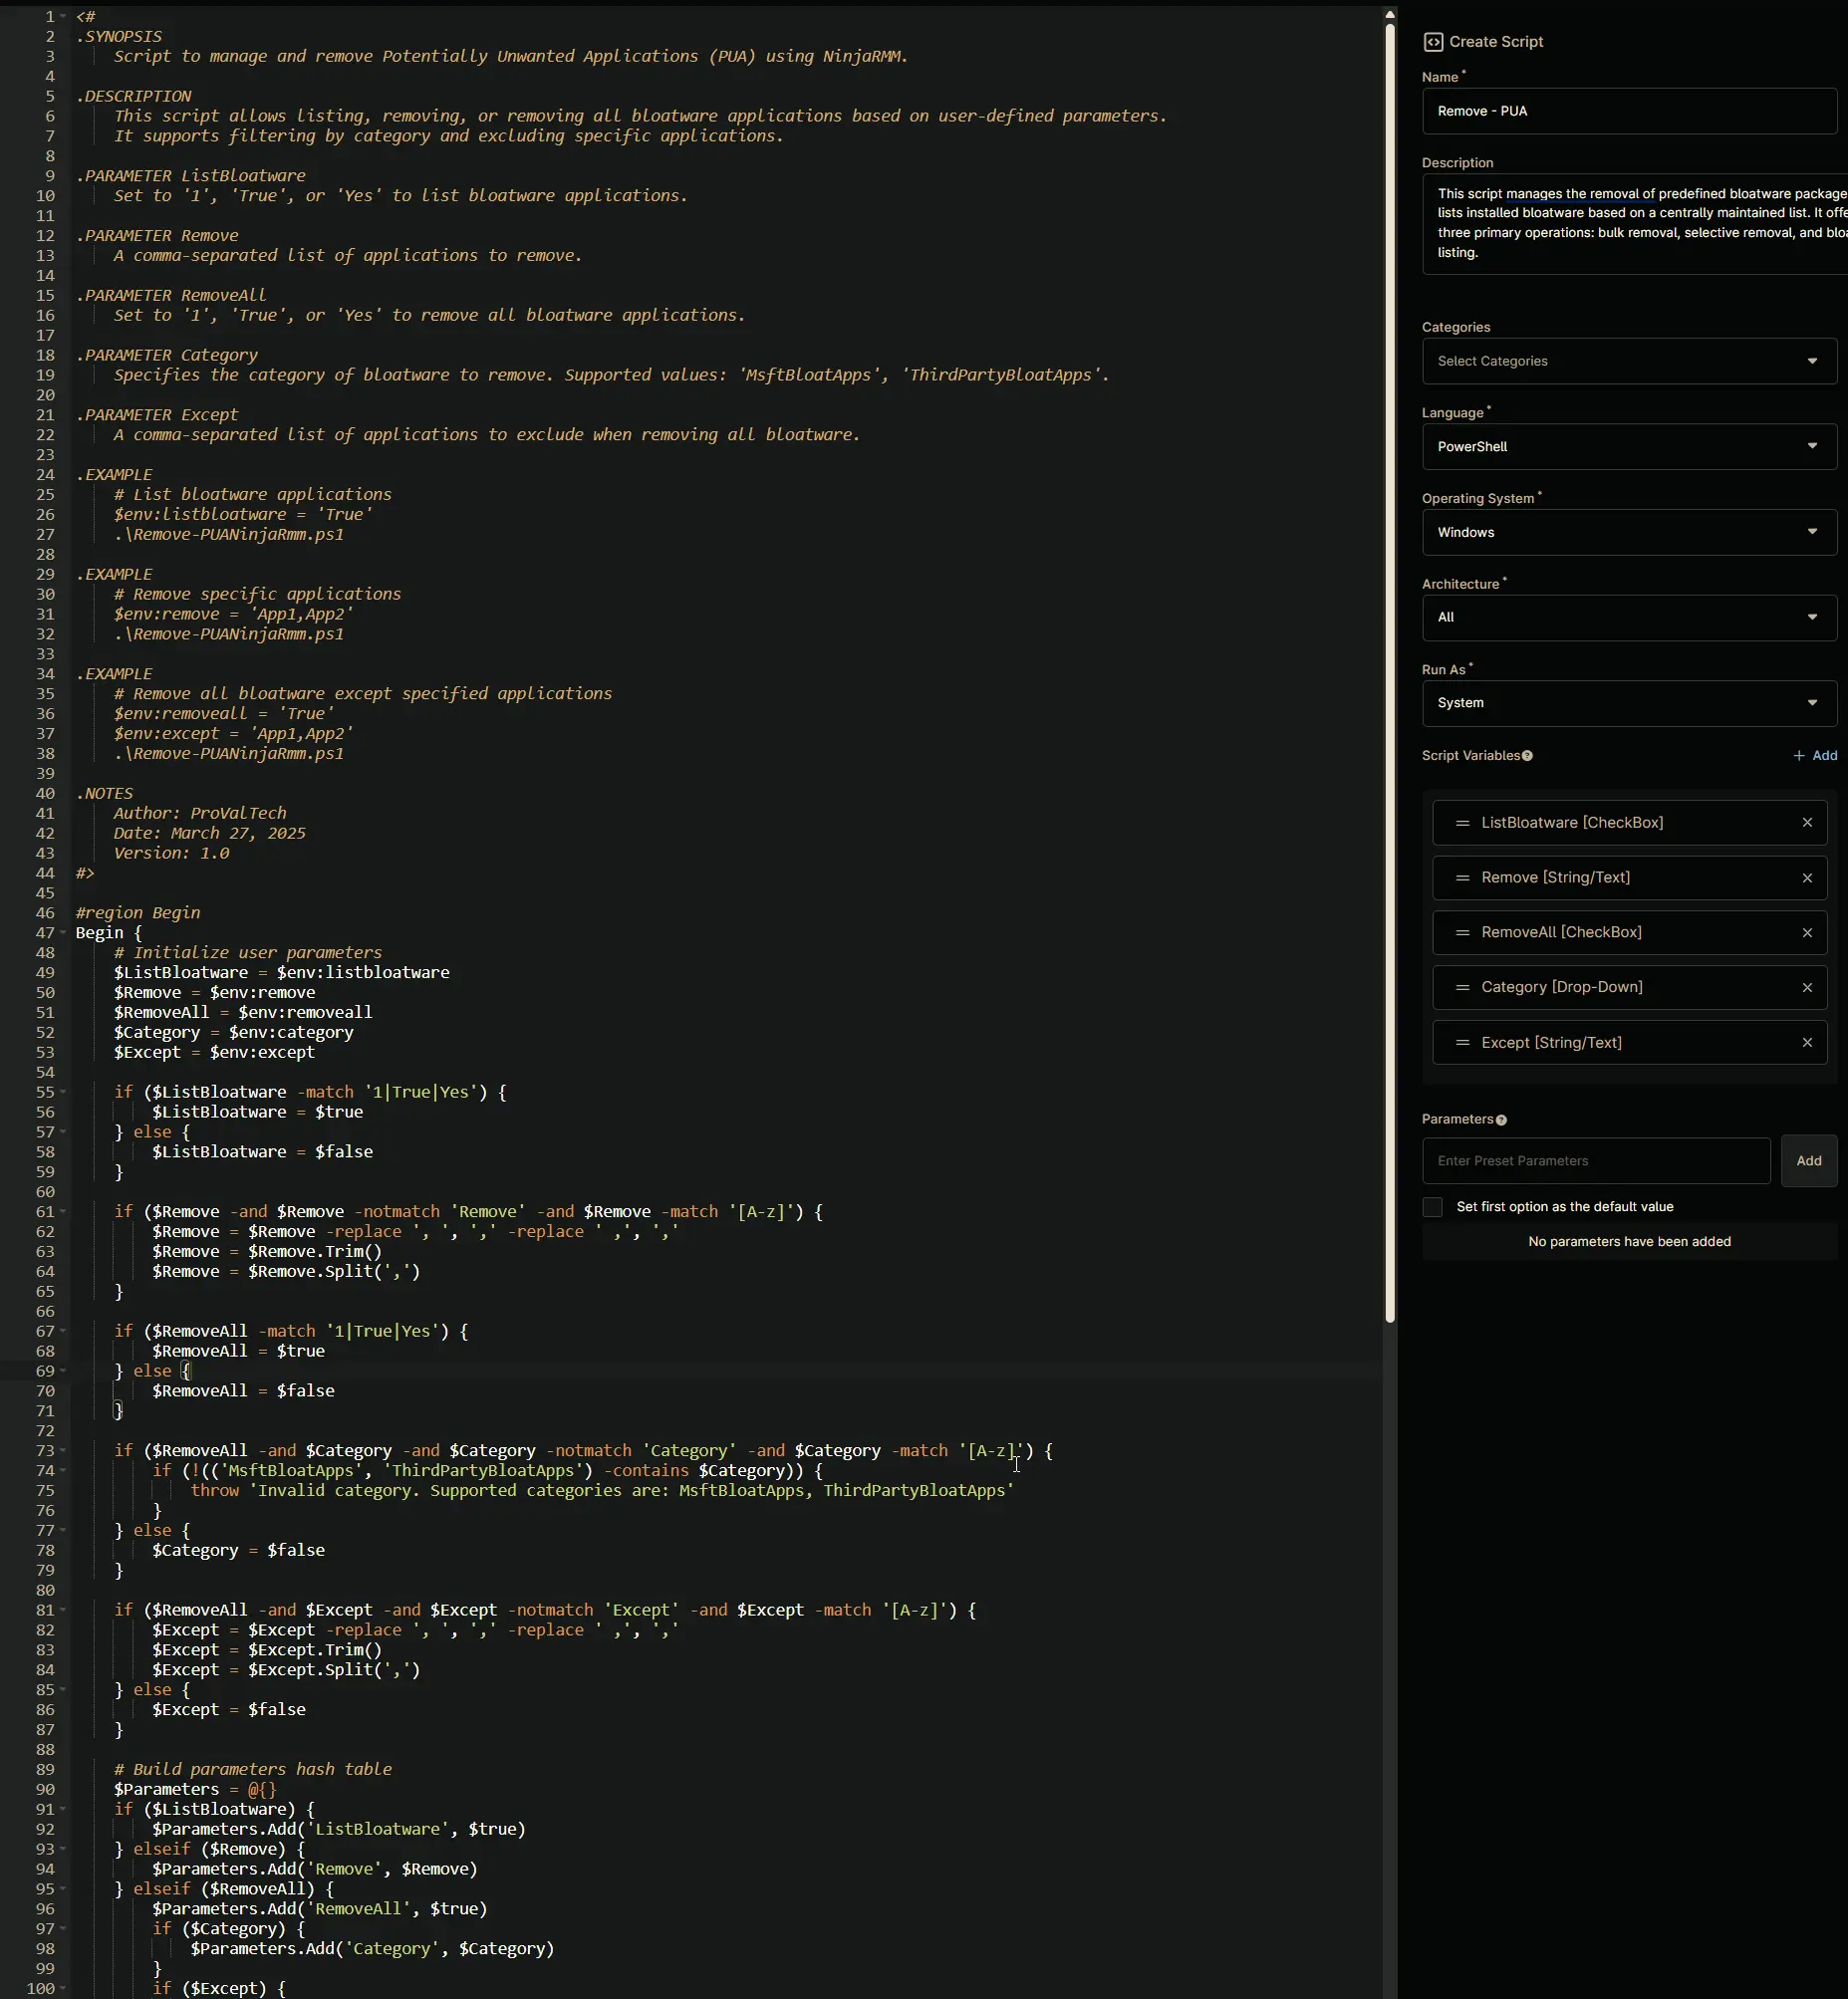
Task: Fold the if block at line 67
Action: pyautogui.click(x=64, y=1331)
